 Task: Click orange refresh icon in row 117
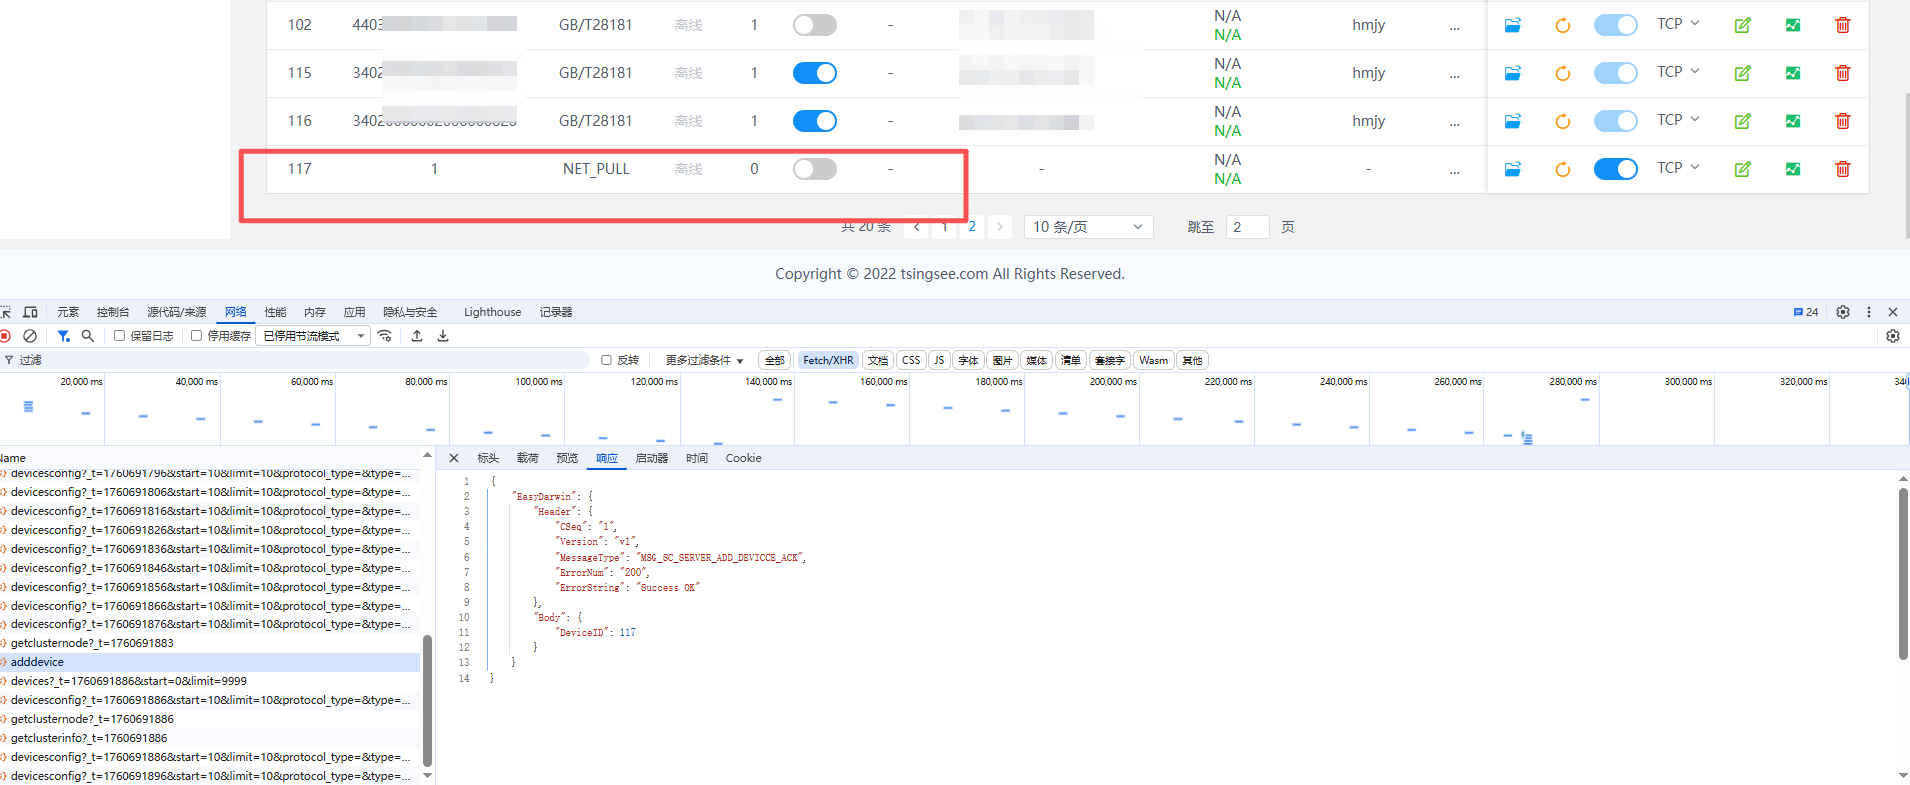click(1562, 169)
